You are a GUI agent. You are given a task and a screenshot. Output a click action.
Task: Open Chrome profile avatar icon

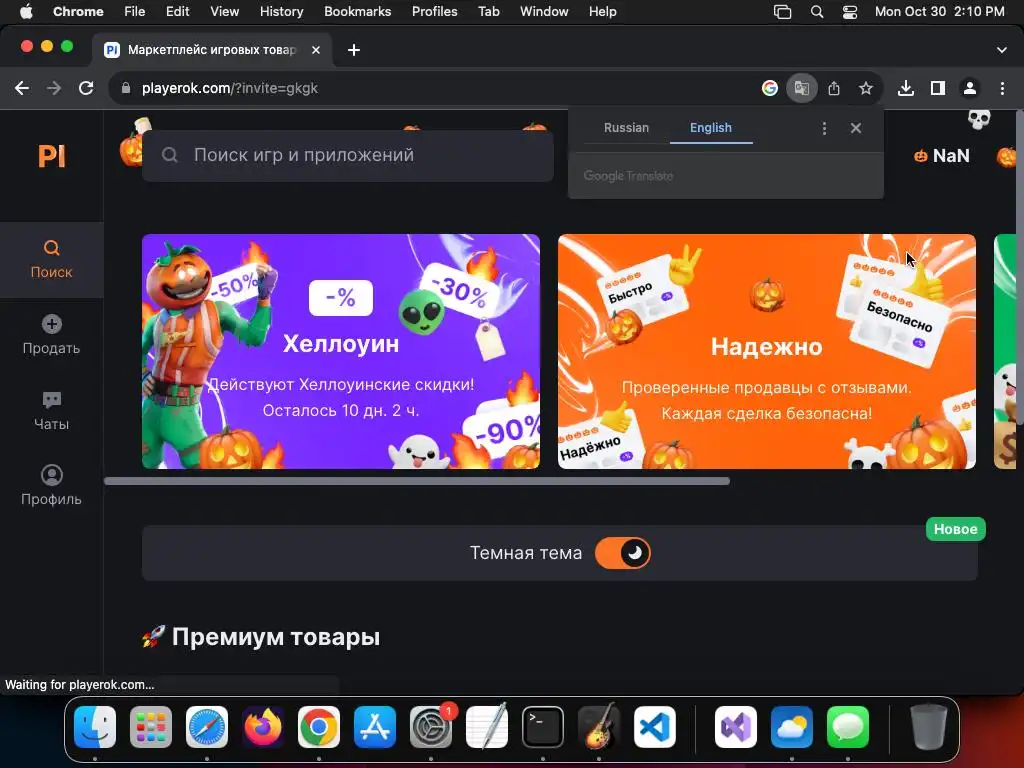pyautogui.click(x=970, y=88)
